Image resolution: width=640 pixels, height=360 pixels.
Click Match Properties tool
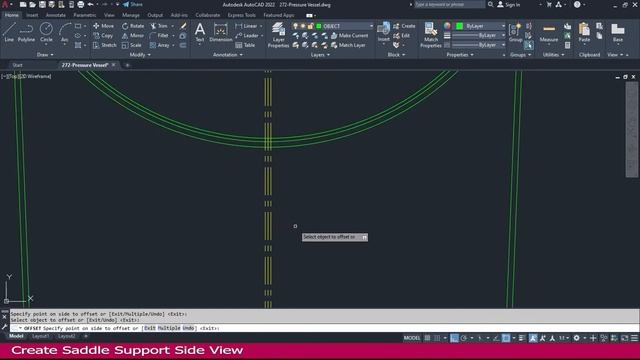[x=431, y=35]
